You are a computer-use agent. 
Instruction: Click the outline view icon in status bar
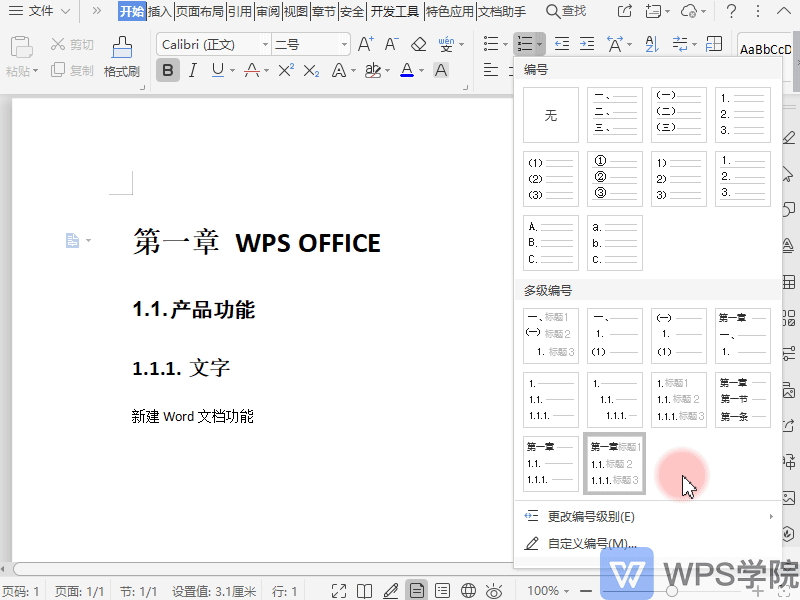(442, 591)
